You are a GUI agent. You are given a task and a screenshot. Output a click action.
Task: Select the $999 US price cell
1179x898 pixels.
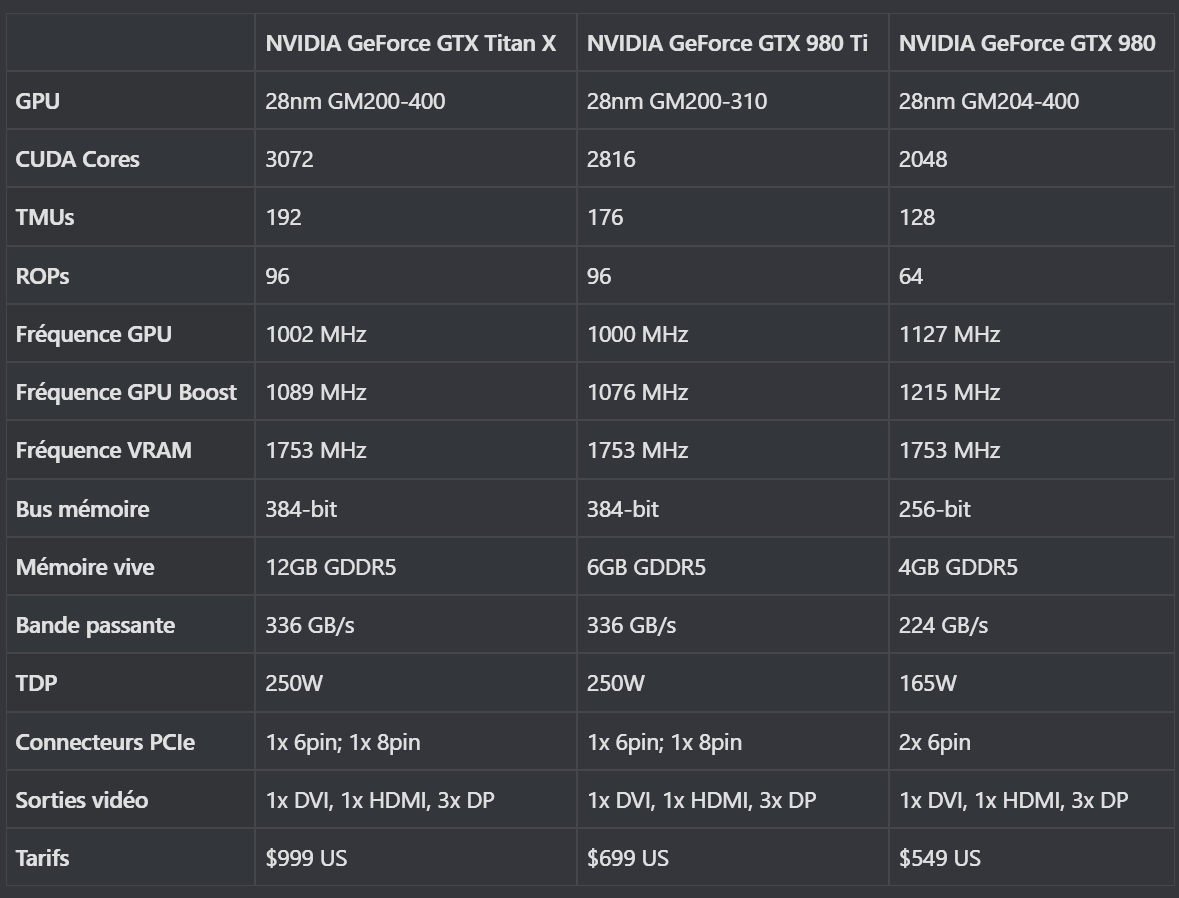click(306, 858)
